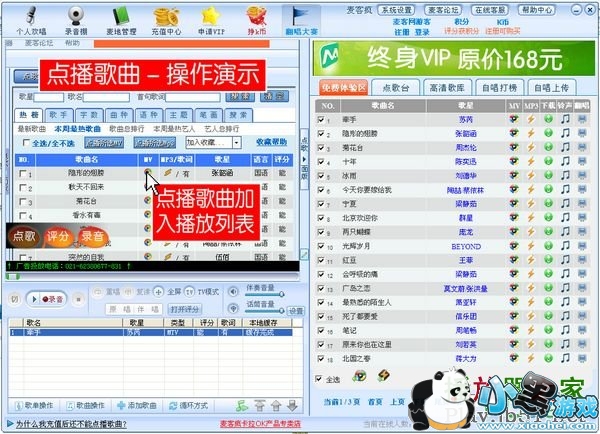Select 牵手 row in playlist table

151,333
